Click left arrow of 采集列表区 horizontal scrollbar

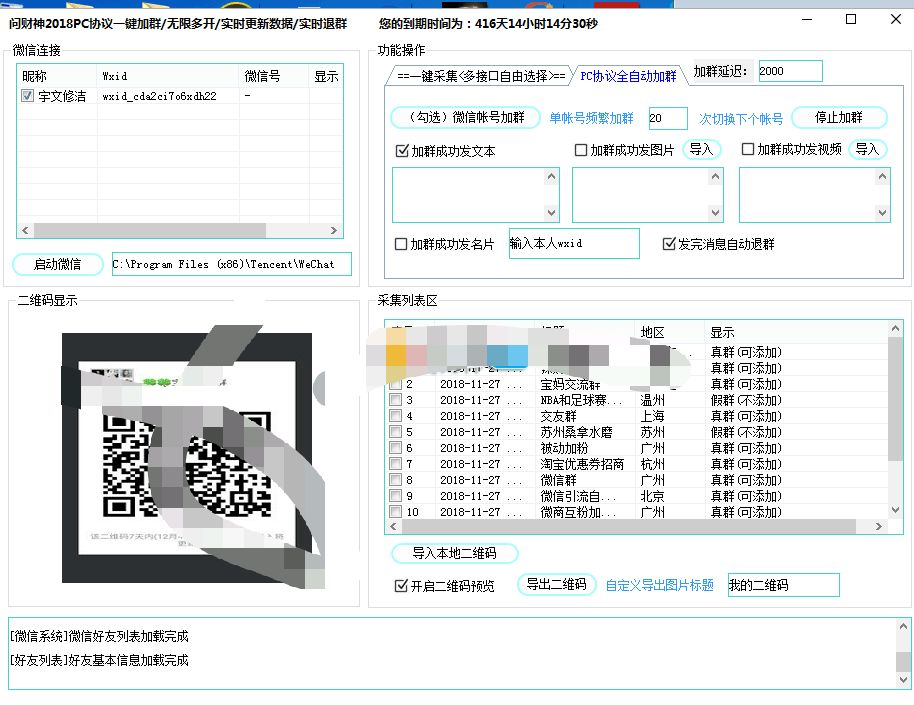tap(393, 527)
